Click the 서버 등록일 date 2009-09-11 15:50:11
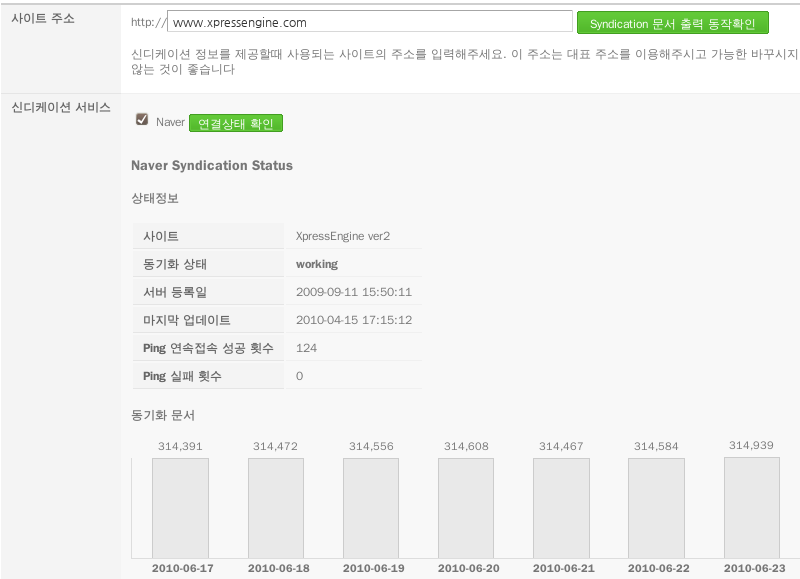Image resolution: width=800 pixels, height=579 pixels. coord(354,292)
